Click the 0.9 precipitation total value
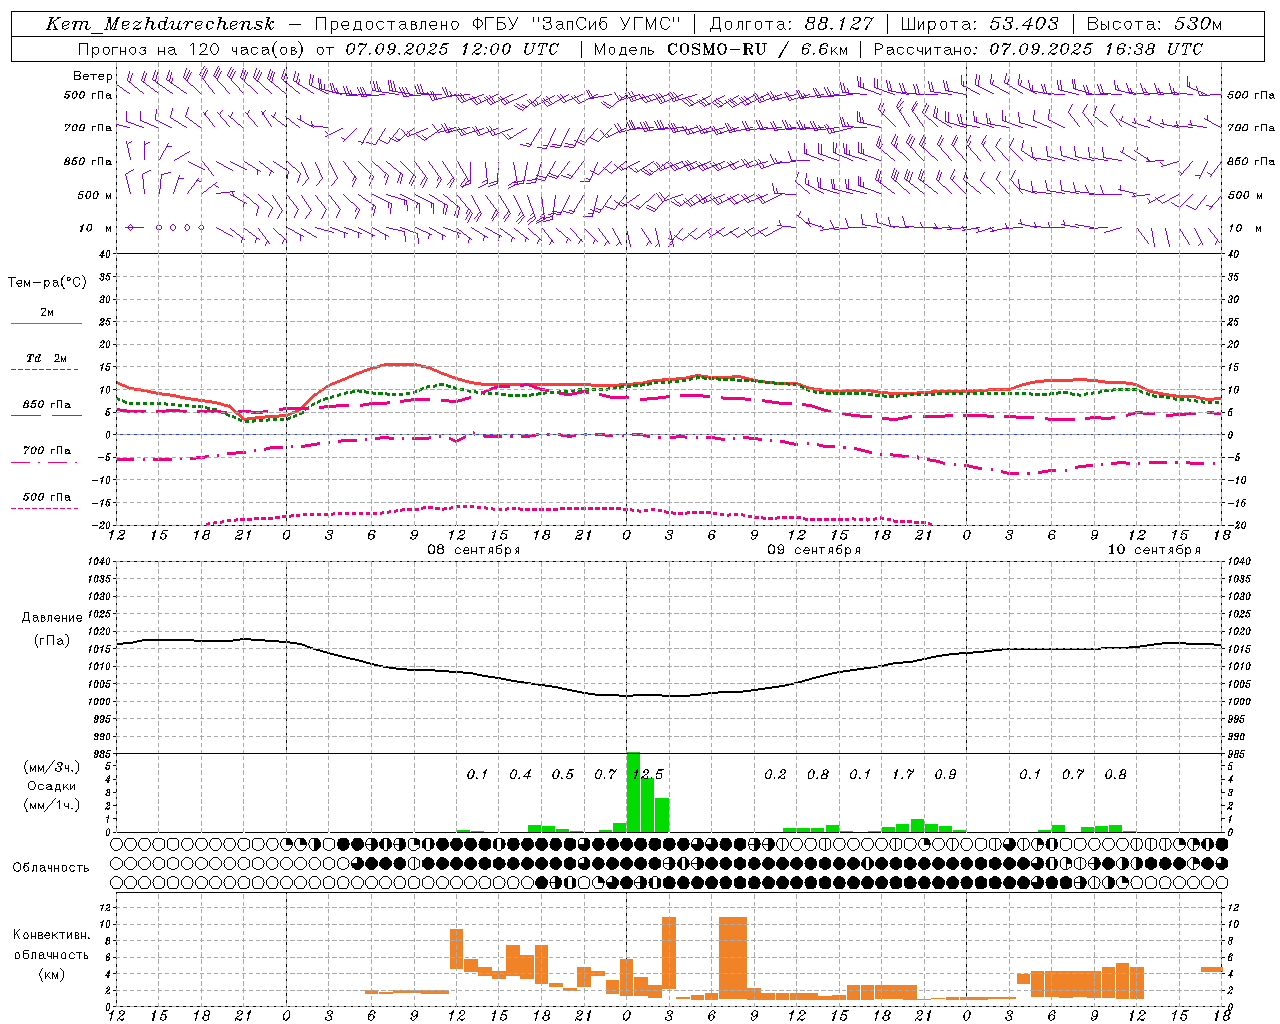 pyautogui.click(x=945, y=774)
